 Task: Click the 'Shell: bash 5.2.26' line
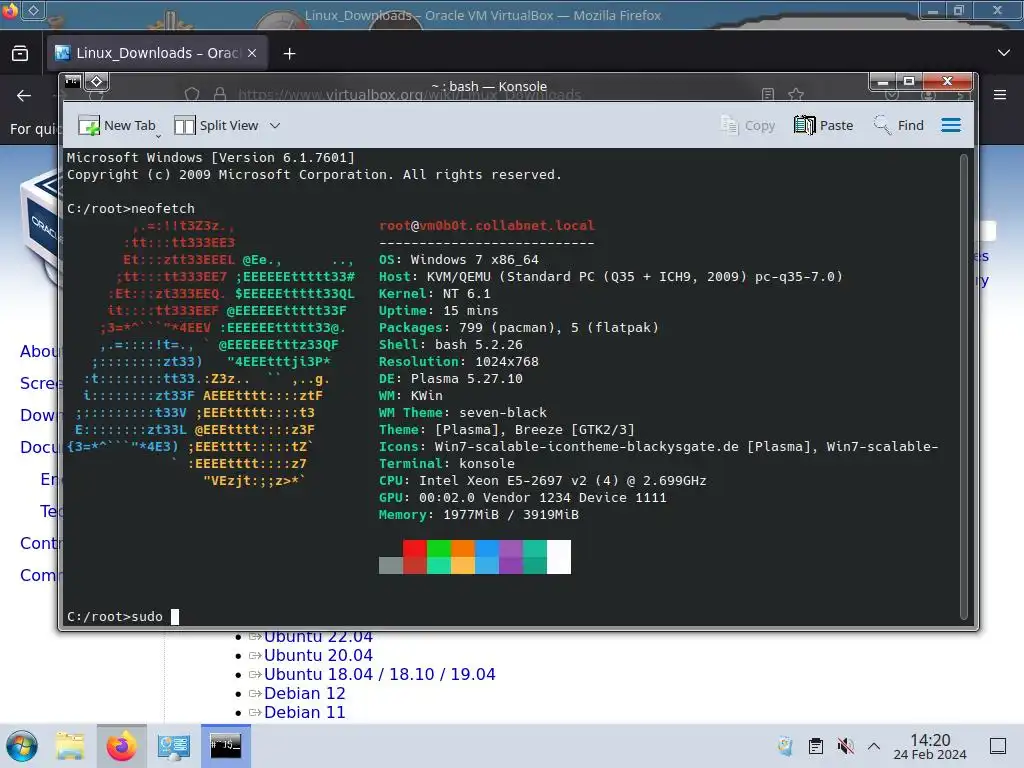point(451,344)
